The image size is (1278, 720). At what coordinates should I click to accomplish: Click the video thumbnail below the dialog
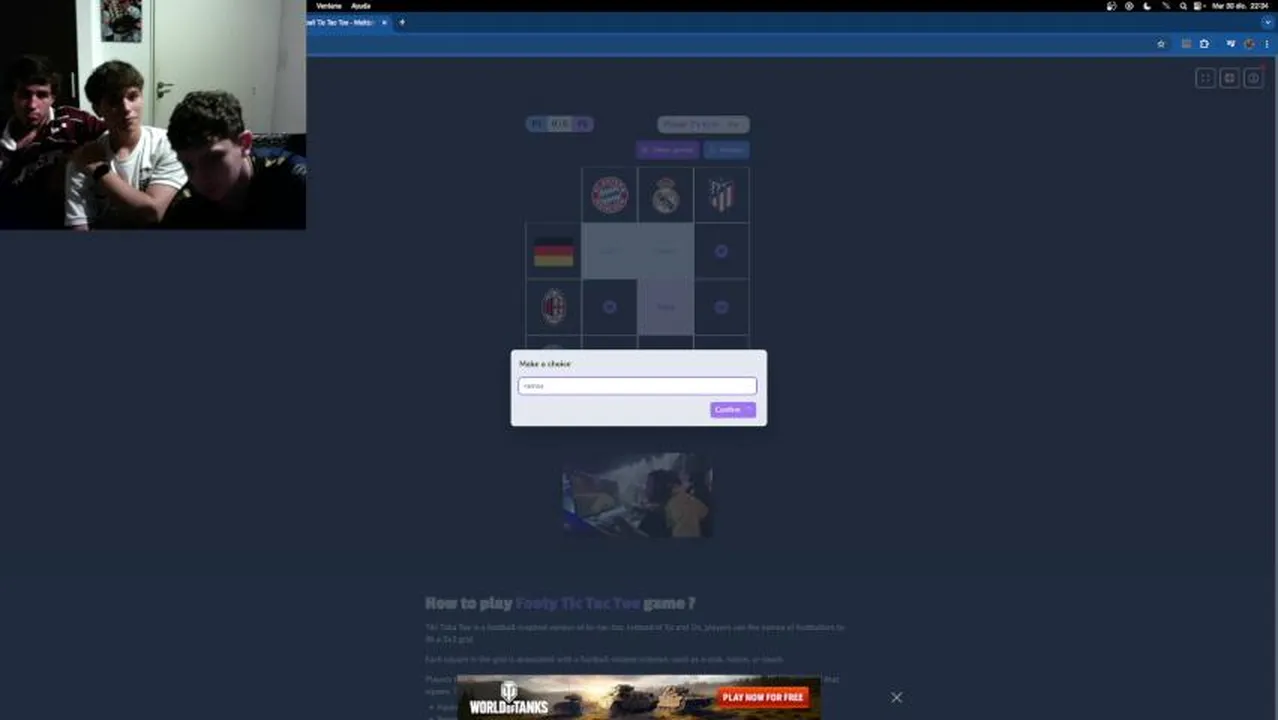[638, 495]
